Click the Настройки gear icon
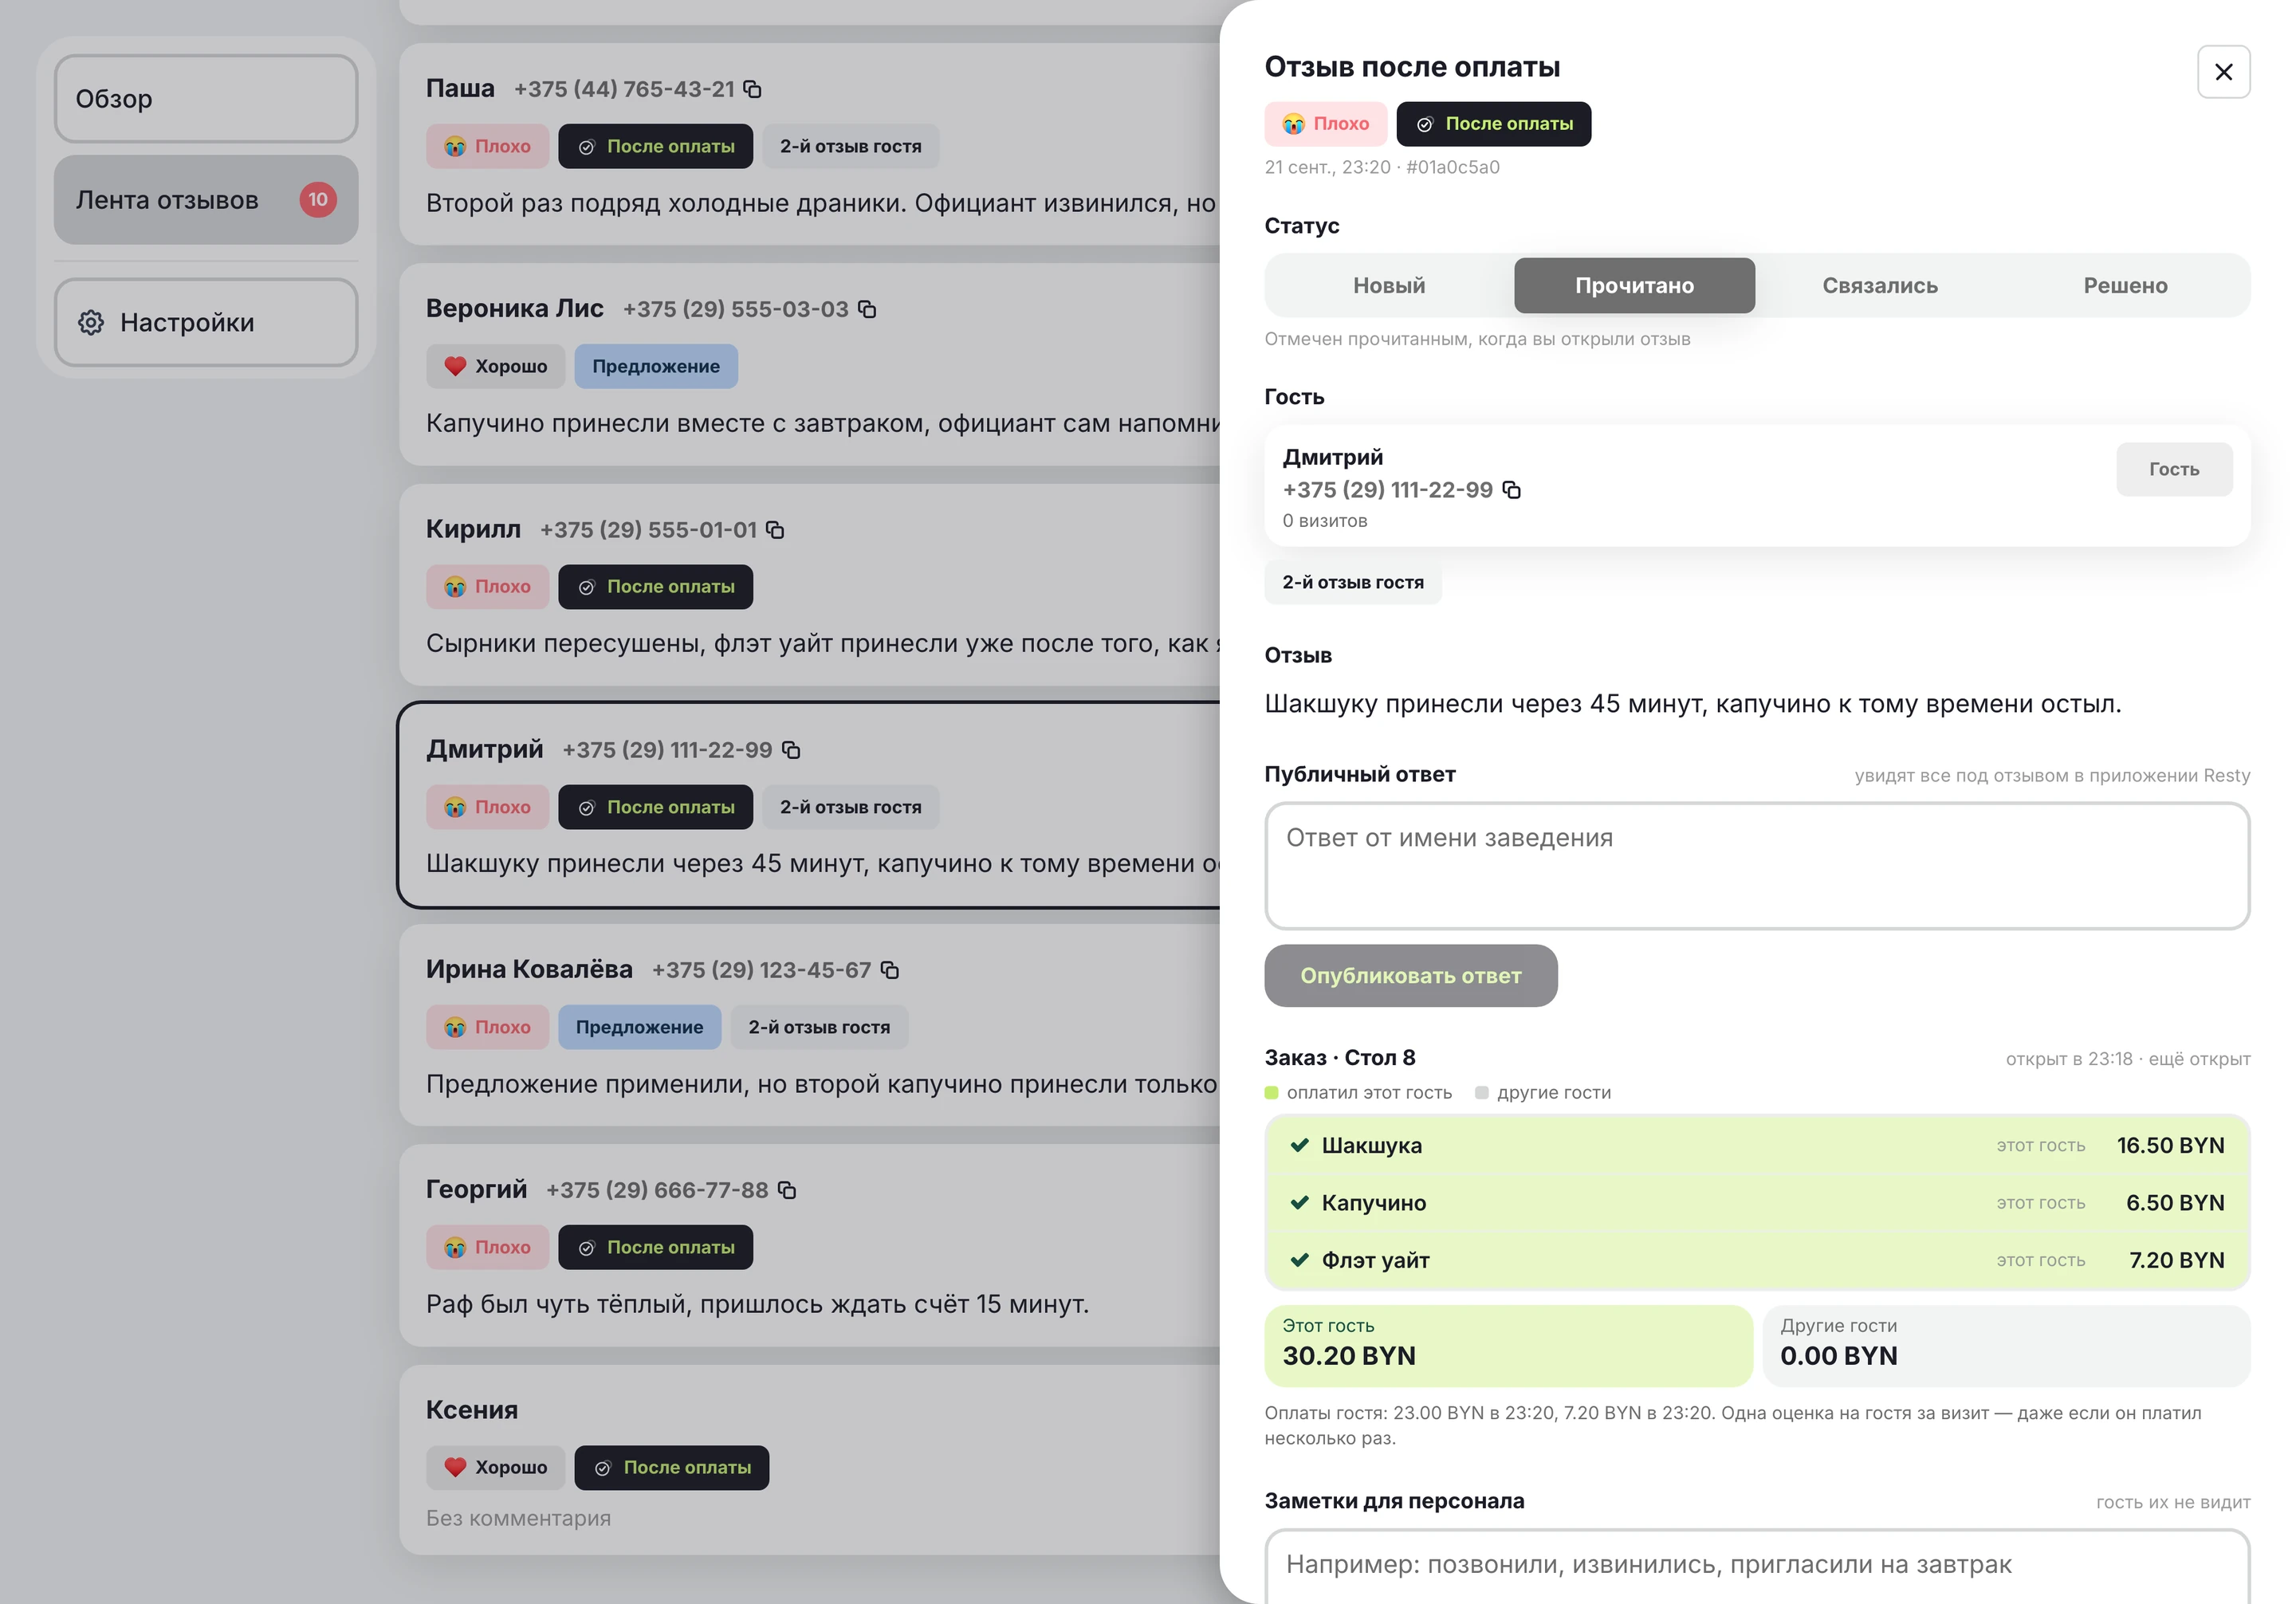Screen dimensions: 2296x1604 pos(91,322)
